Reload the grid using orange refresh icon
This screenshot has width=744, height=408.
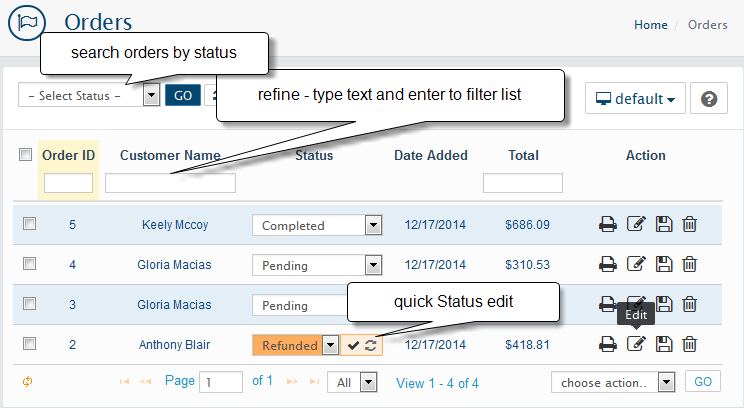[x=28, y=381]
